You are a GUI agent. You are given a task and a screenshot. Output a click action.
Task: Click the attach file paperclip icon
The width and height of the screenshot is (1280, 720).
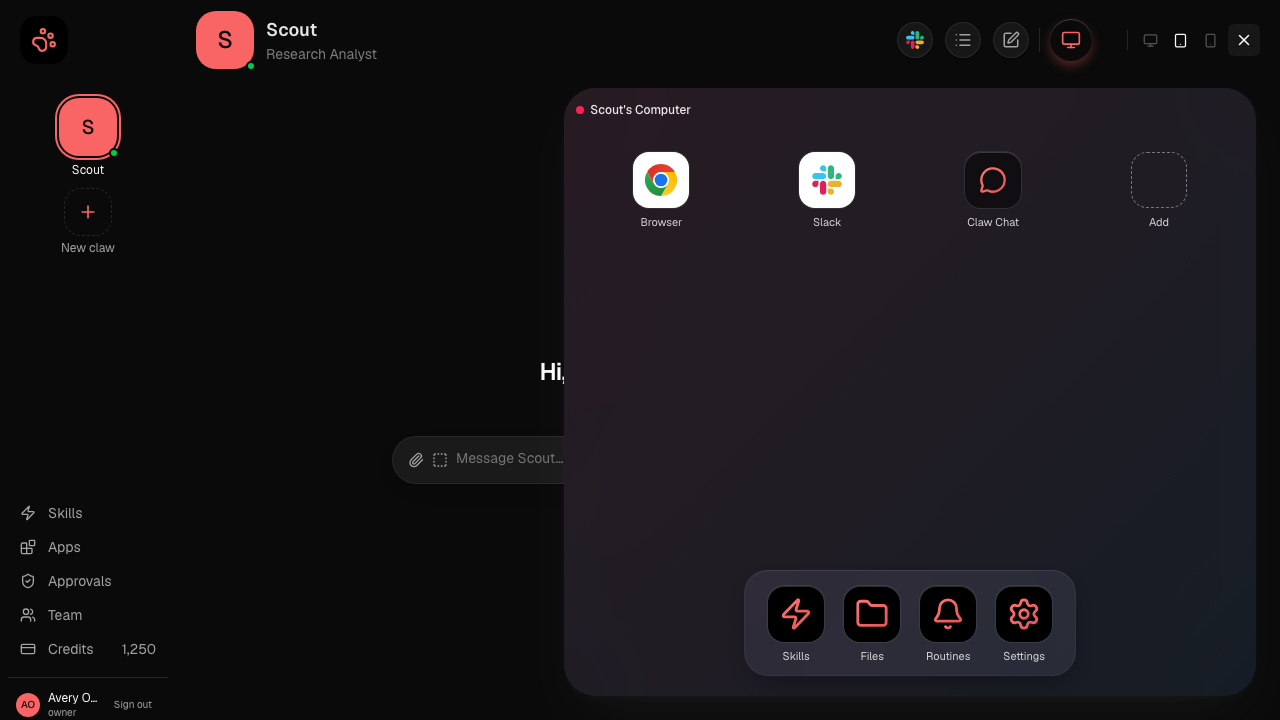(x=416, y=460)
